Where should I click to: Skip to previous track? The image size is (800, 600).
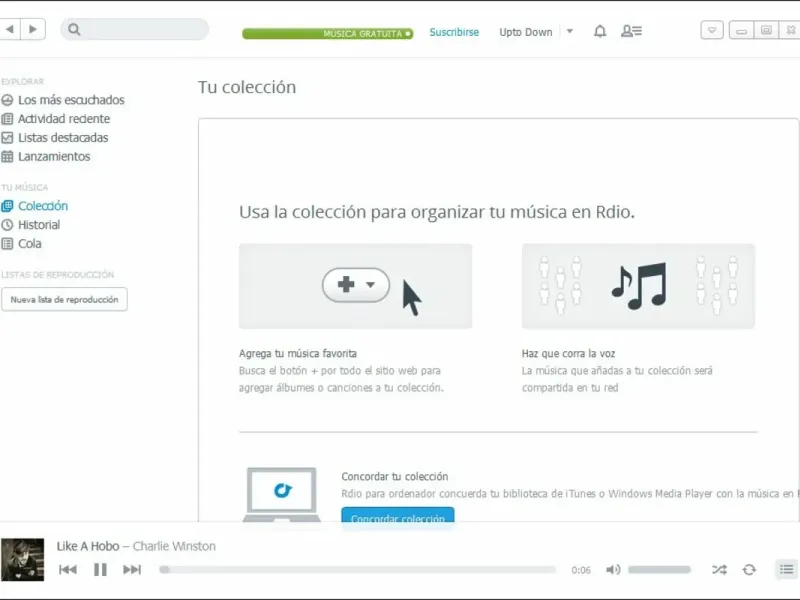click(x=68, y=569)
